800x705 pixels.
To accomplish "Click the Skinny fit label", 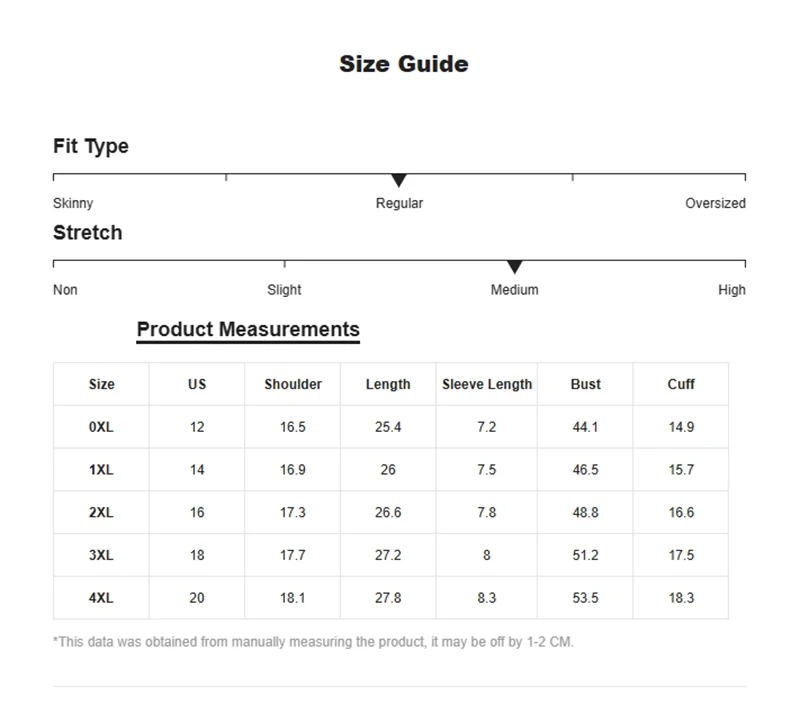I will point(73,203).
